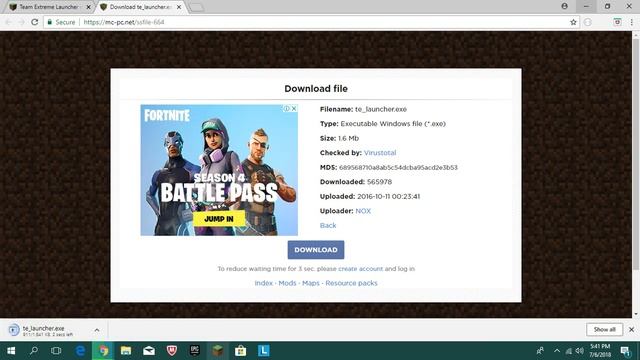
Task: Open Mail app from taskbar
Action: pyautogui.click(x=149, y=351)
